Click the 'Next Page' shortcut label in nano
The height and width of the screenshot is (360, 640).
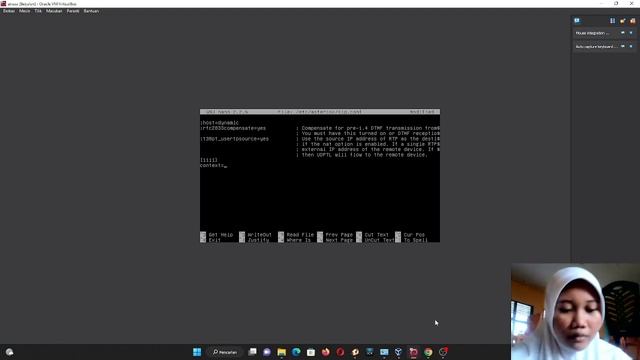pyautogui.click(x=339, y=240)
